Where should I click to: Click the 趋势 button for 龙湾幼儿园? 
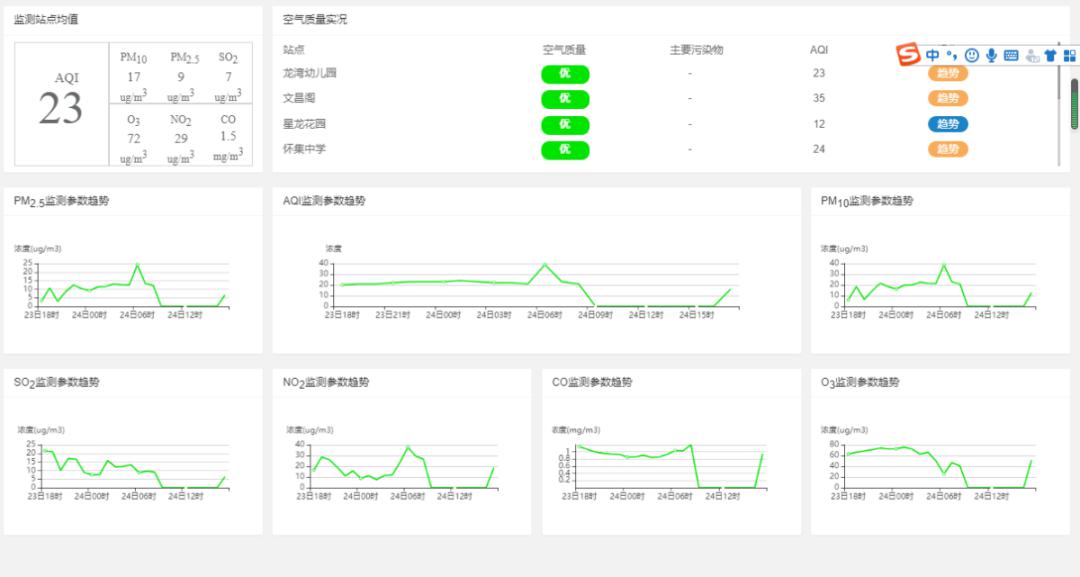pyautogui.click(x=947, y=73)
